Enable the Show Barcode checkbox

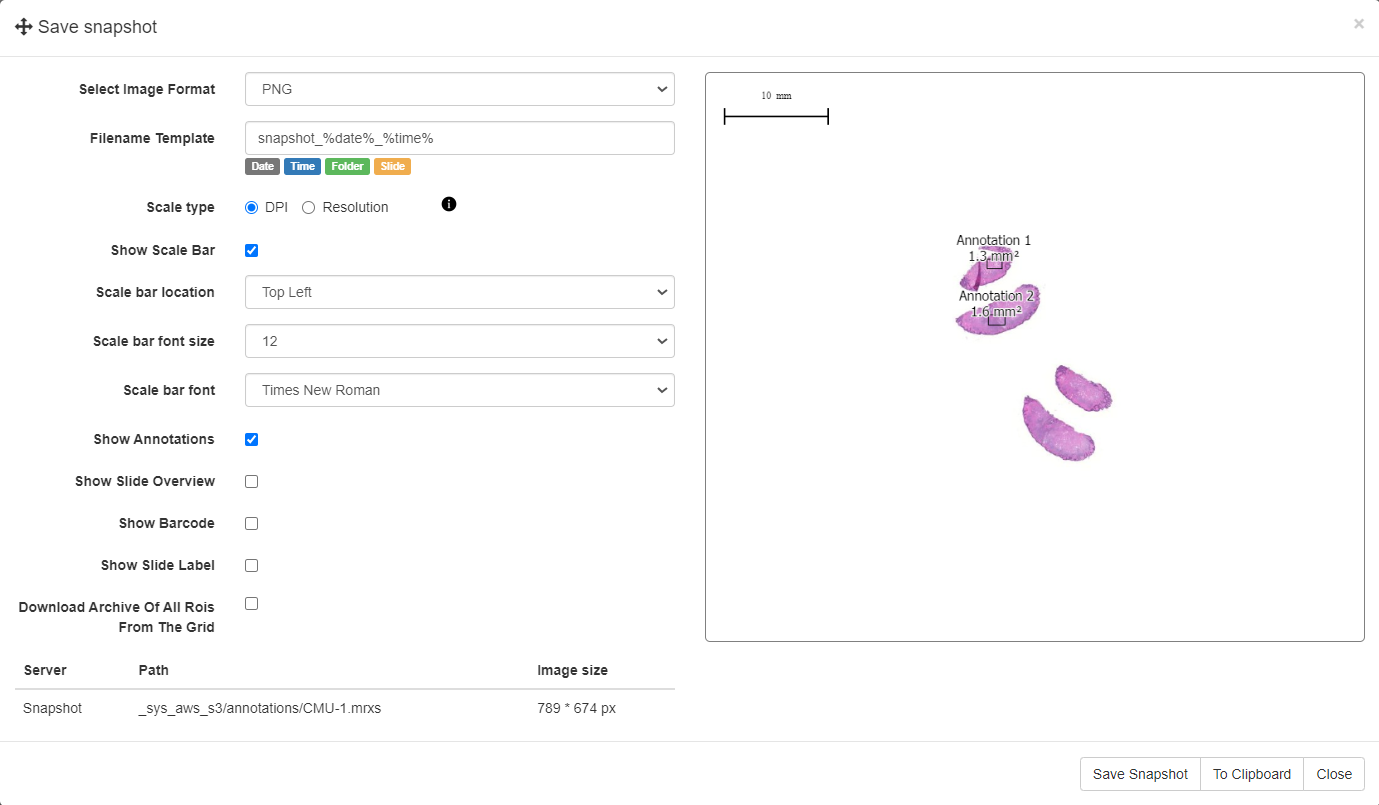tap(252, 523)
